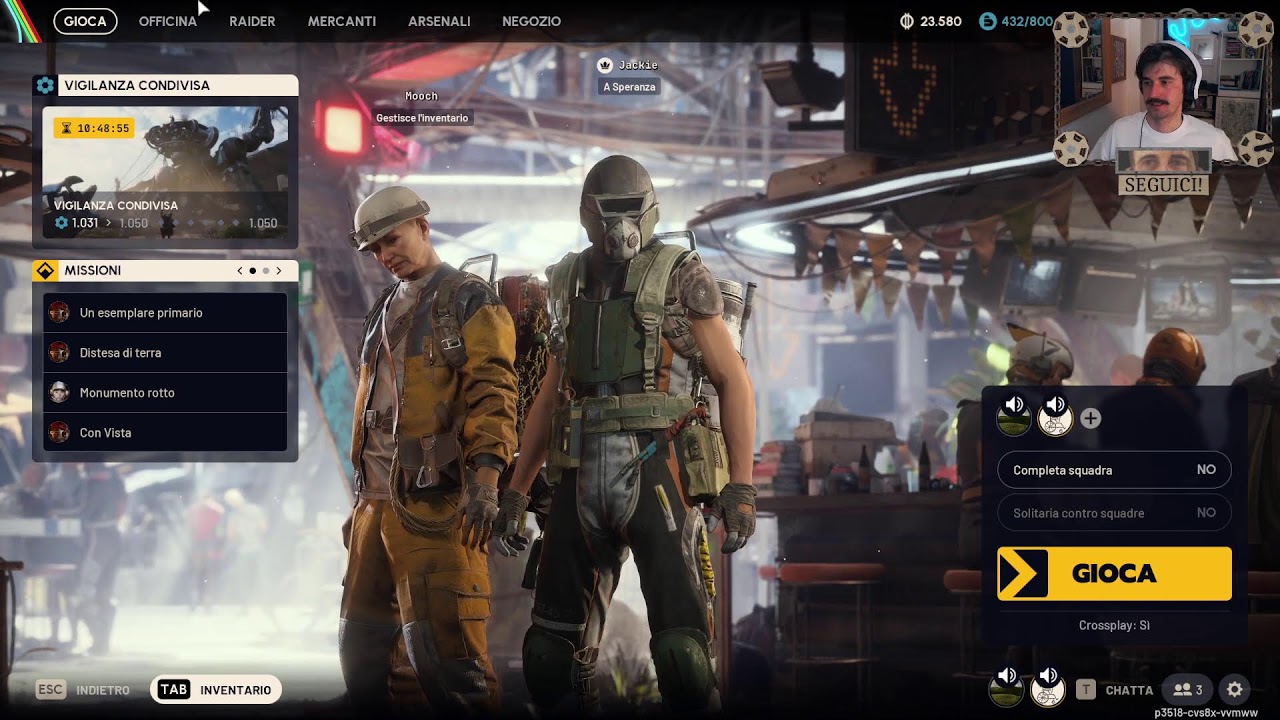Click the MISSIONI panel title
The image size is (1280, 720).
click(x=93, y=271)
